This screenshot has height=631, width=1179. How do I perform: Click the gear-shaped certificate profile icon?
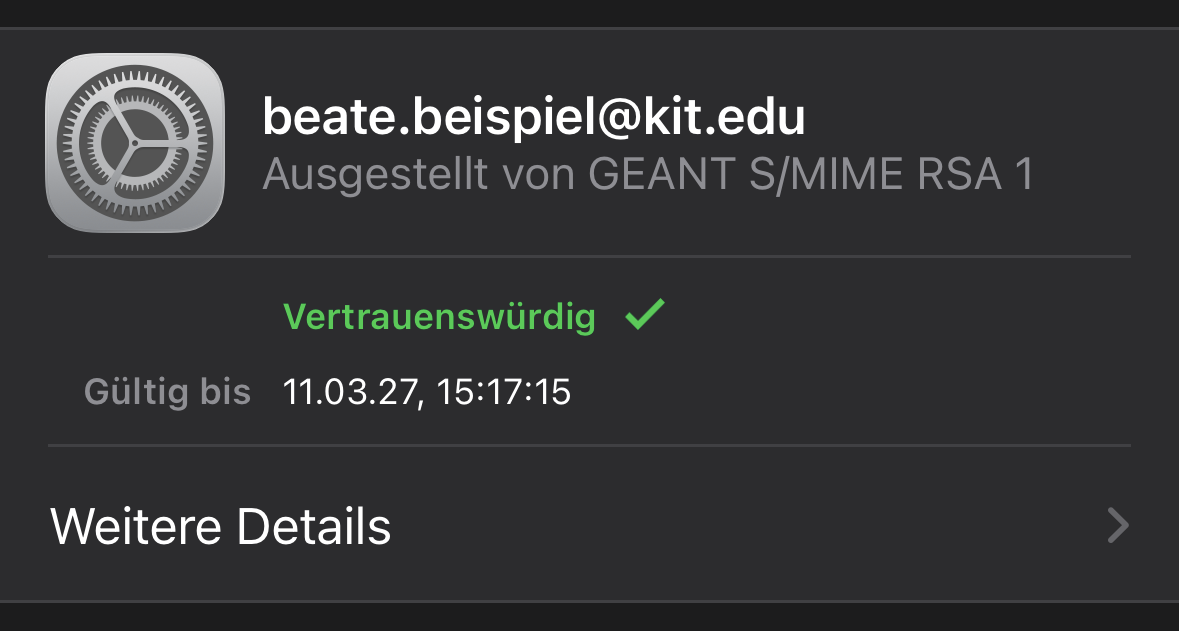click(134, 143)
